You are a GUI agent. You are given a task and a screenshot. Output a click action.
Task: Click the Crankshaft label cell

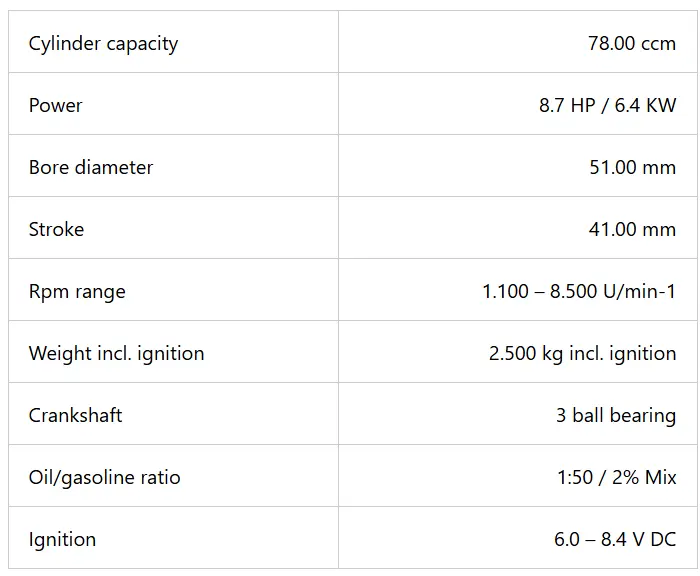[75, 415]
